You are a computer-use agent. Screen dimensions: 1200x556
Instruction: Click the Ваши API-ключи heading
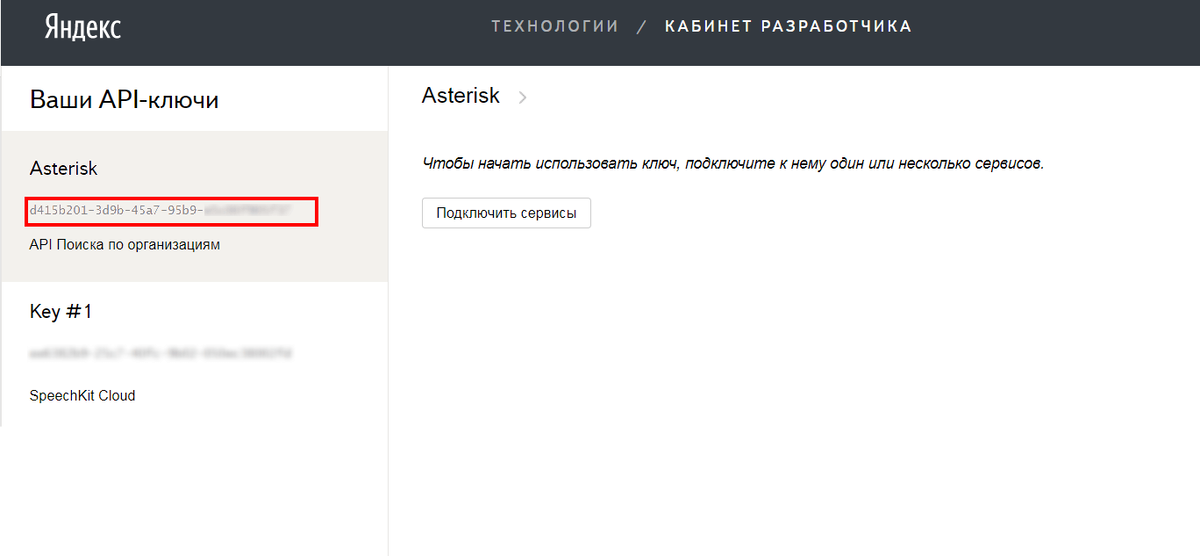[124, 100]
